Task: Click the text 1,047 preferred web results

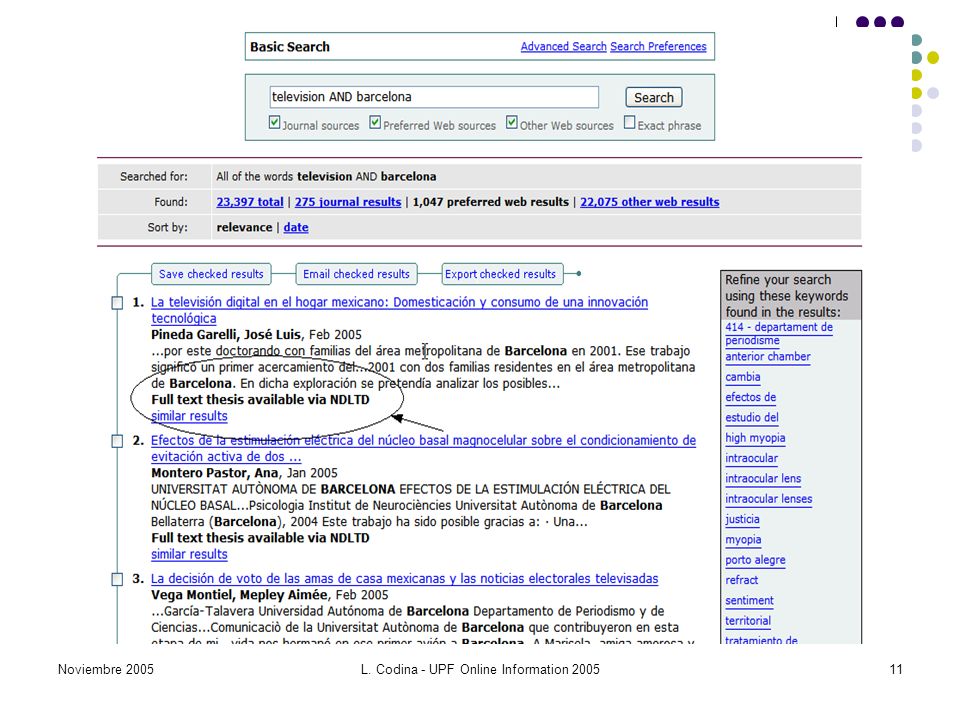Action: click(490, 202)
